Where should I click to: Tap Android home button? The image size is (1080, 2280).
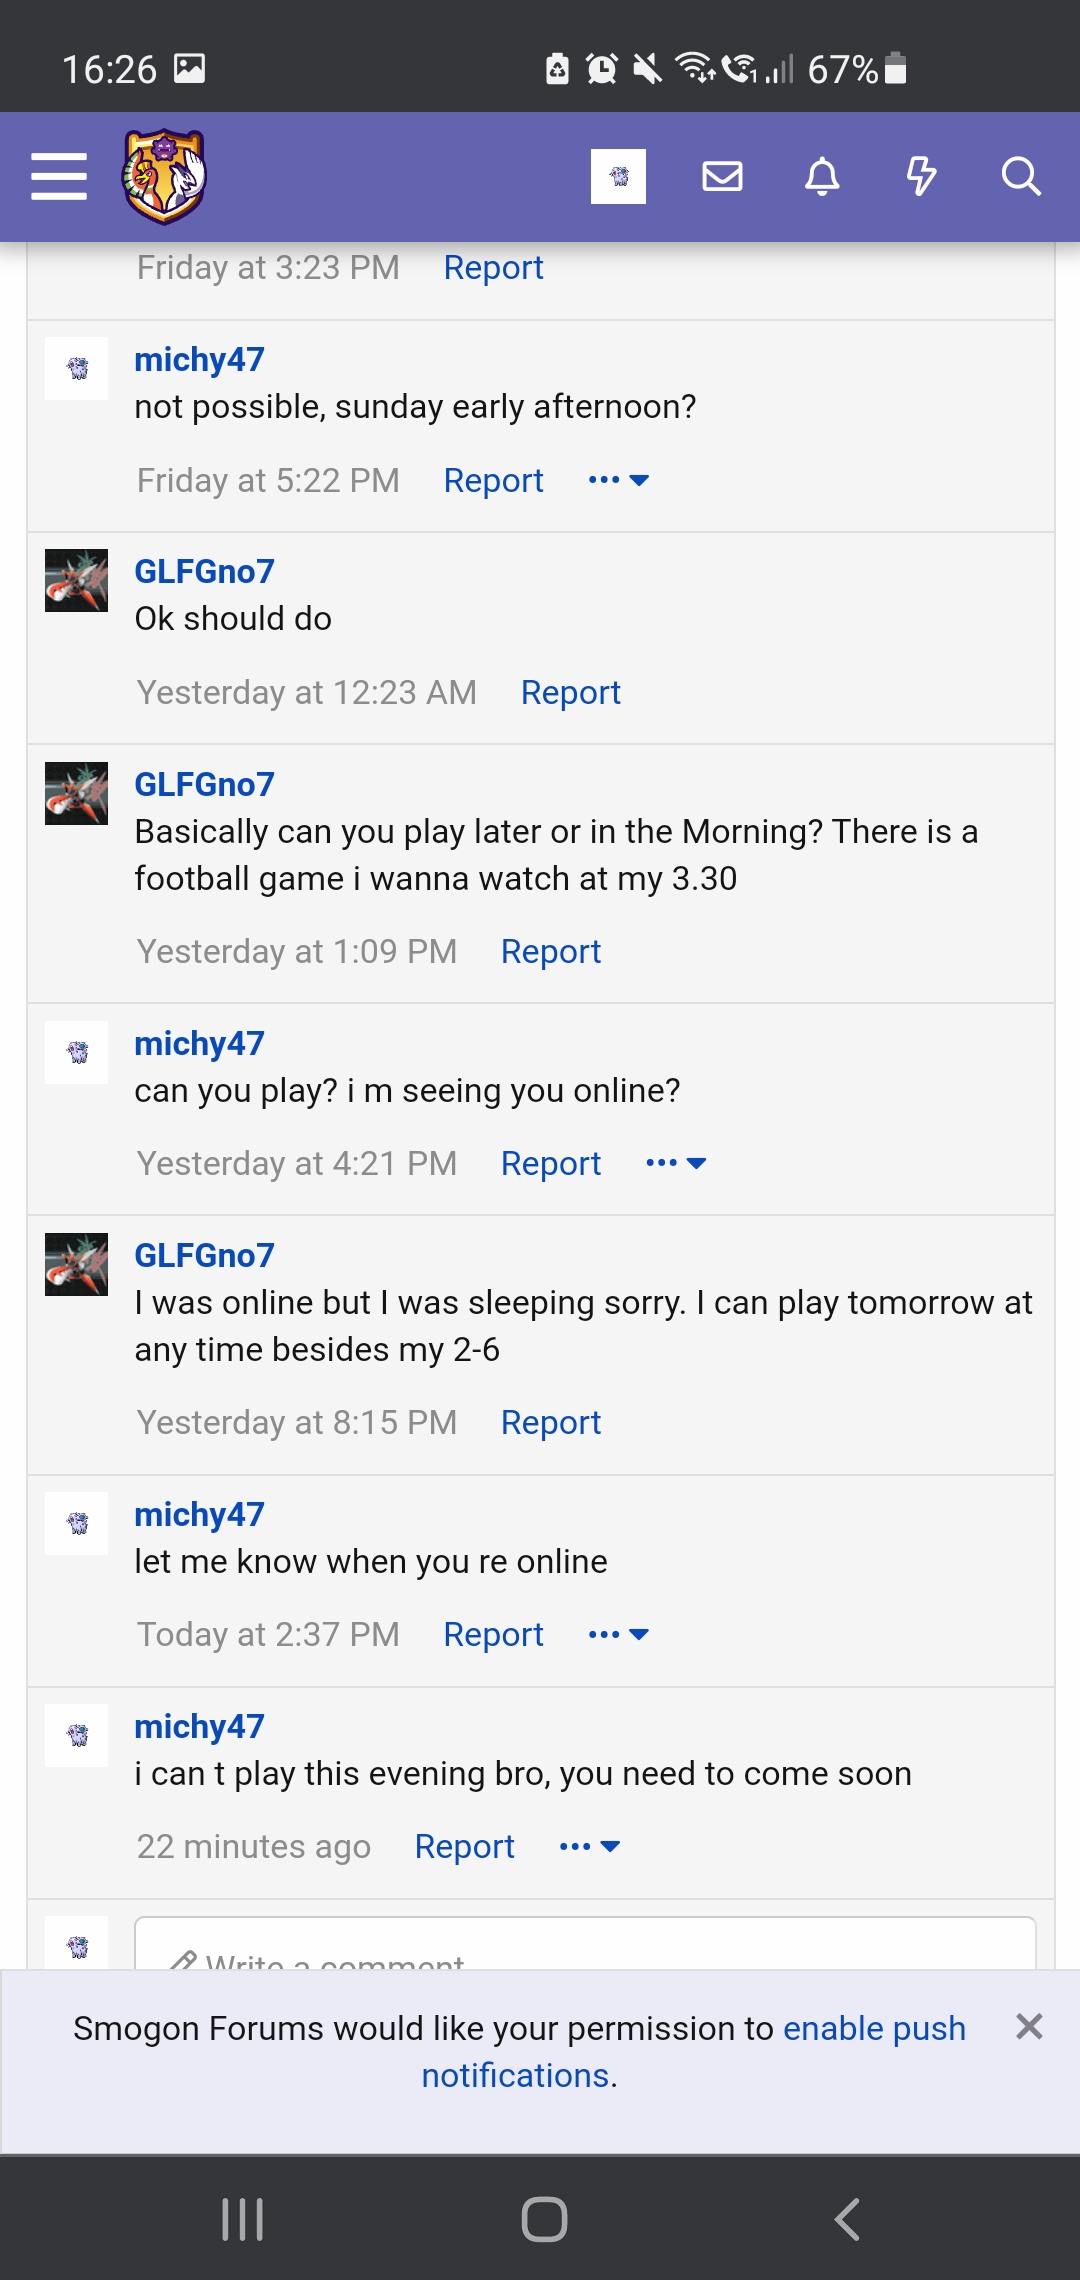click(x=544, y=2219)
